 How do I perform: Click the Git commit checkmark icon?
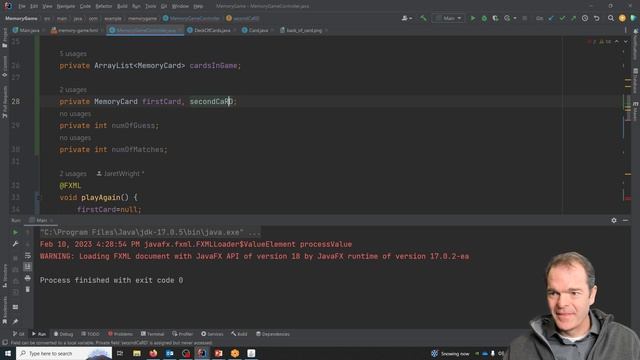(x=562, y=18)
